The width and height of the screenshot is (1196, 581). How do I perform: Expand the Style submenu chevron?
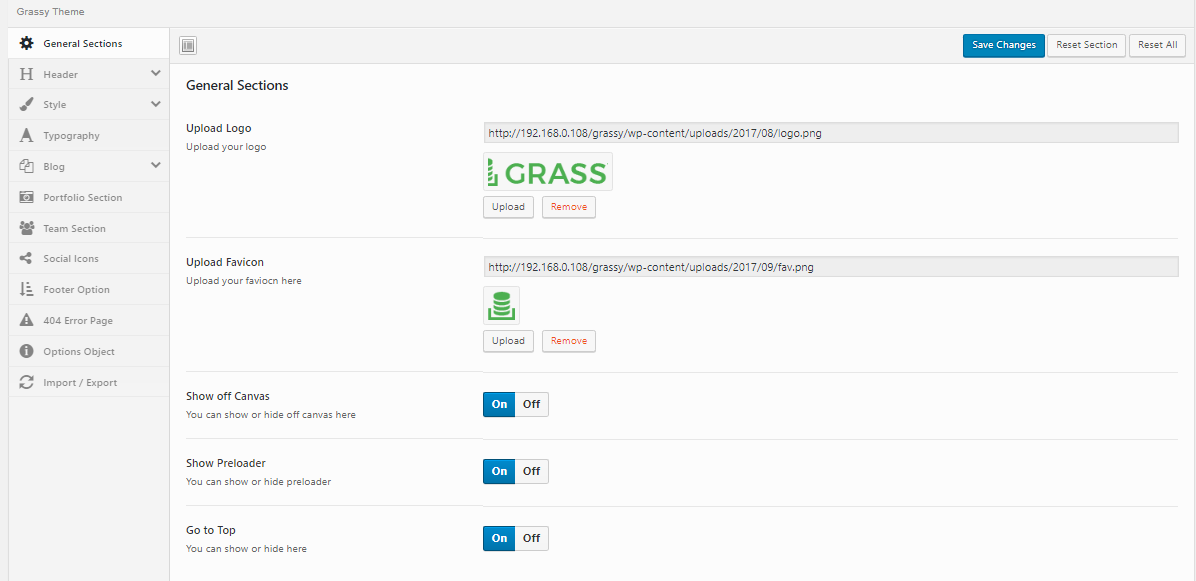click(x=156, y=104)
